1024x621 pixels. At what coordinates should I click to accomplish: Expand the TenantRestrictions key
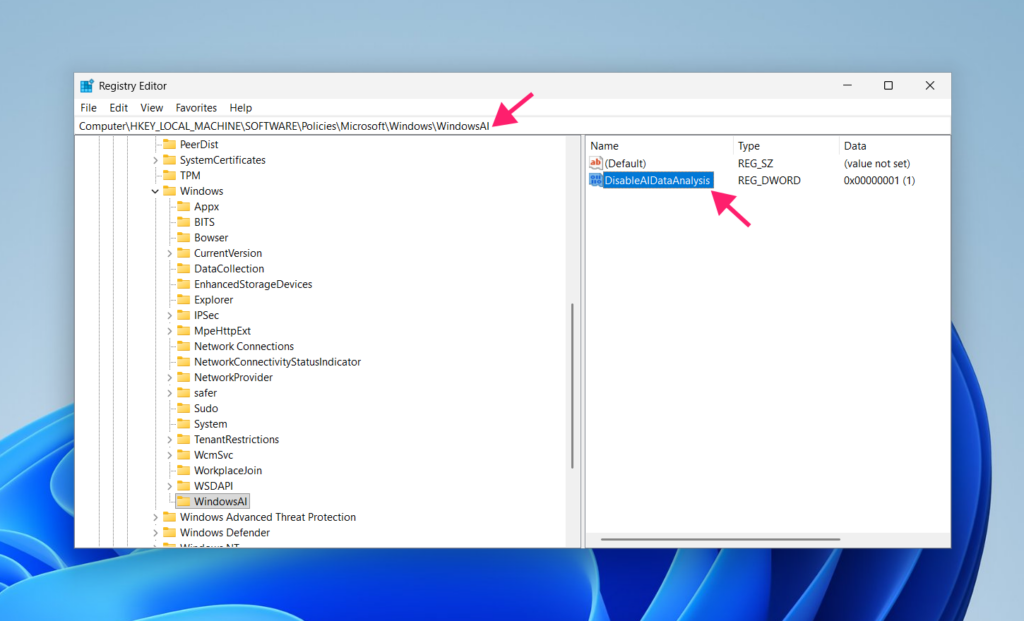tap(170, 439)
